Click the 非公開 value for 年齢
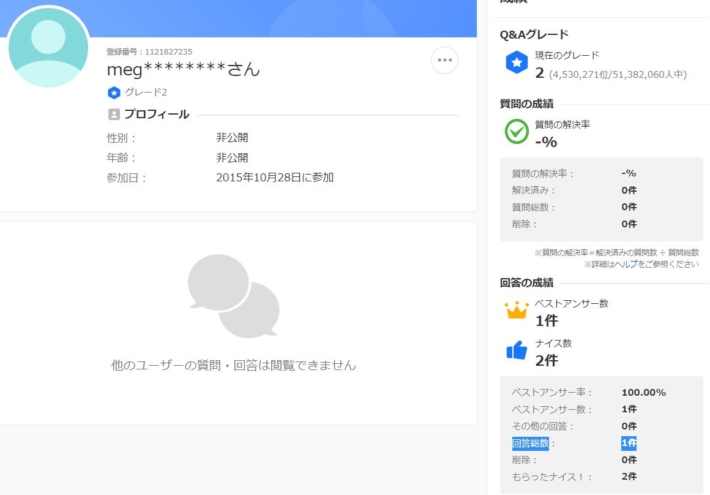This screenshot has width=710, height=495. pyautogui.click(x=232, y=158)
